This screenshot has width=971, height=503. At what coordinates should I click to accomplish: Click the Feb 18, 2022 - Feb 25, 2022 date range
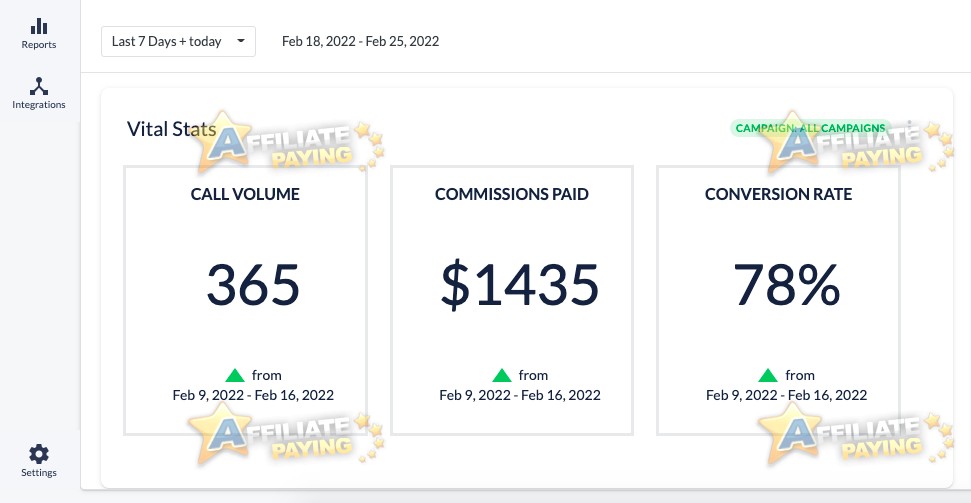(360, 42)
